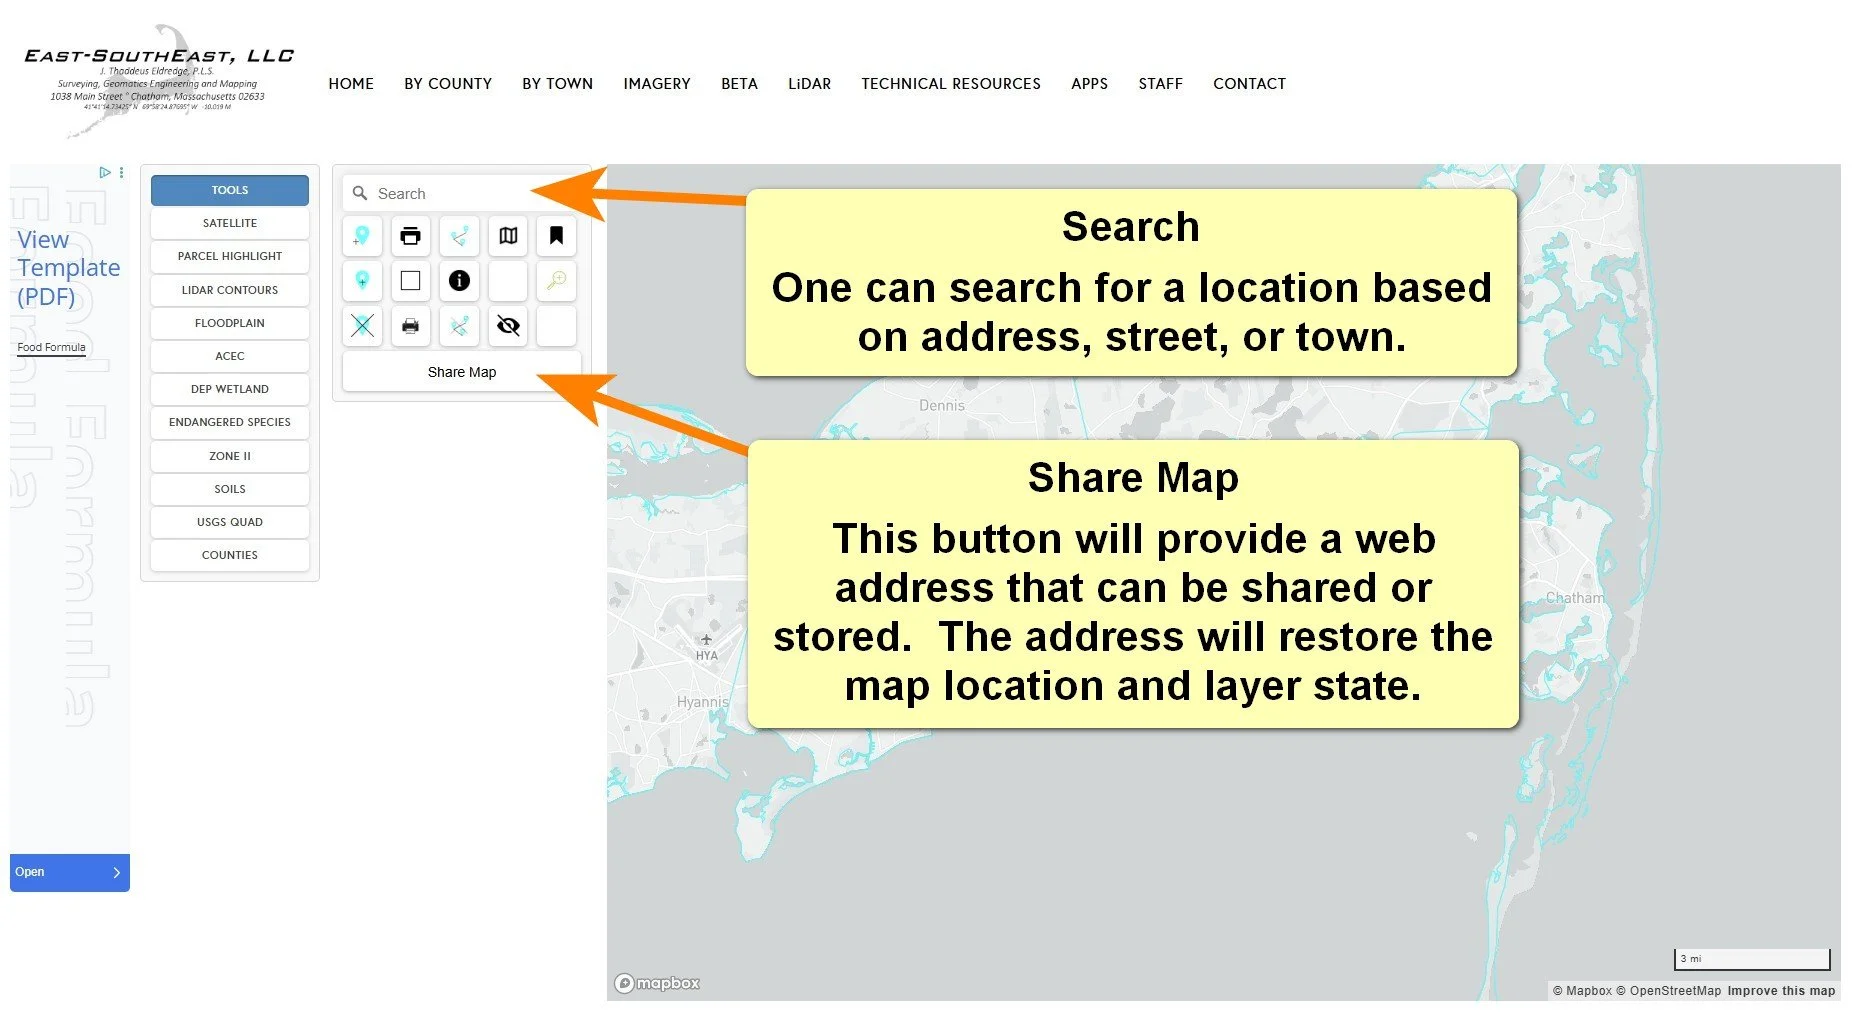This screenshot has width=1859, height=1013.
Task: Open the TECHNICAL RESOURCES menu
Action: point(950,84)
